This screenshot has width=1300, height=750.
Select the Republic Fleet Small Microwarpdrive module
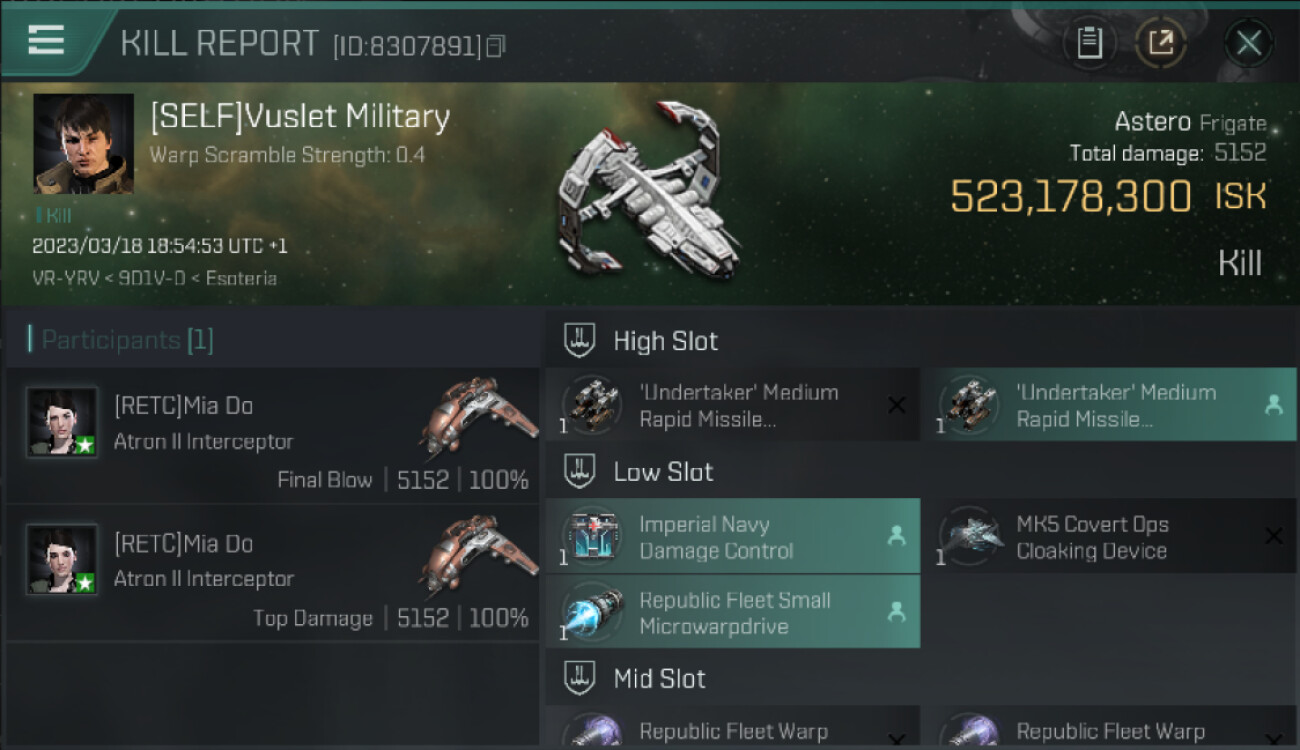pos(732,613)
